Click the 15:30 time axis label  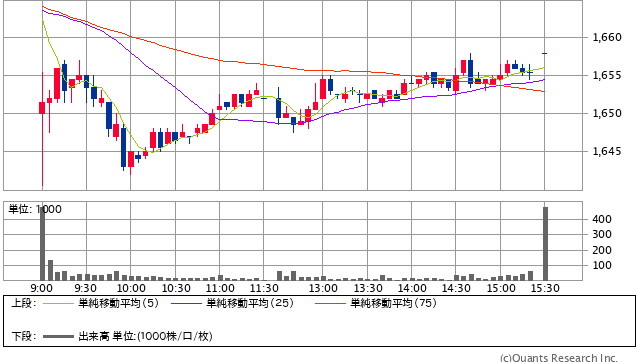pyautogui.click(x=545, y=288)
